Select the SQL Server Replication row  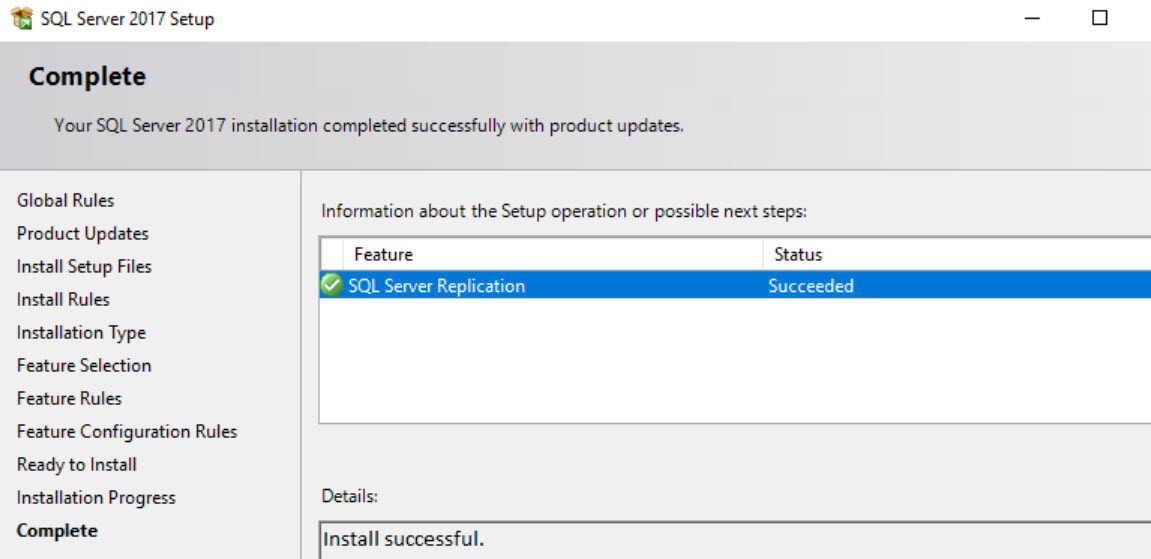[x=736, y=285]
